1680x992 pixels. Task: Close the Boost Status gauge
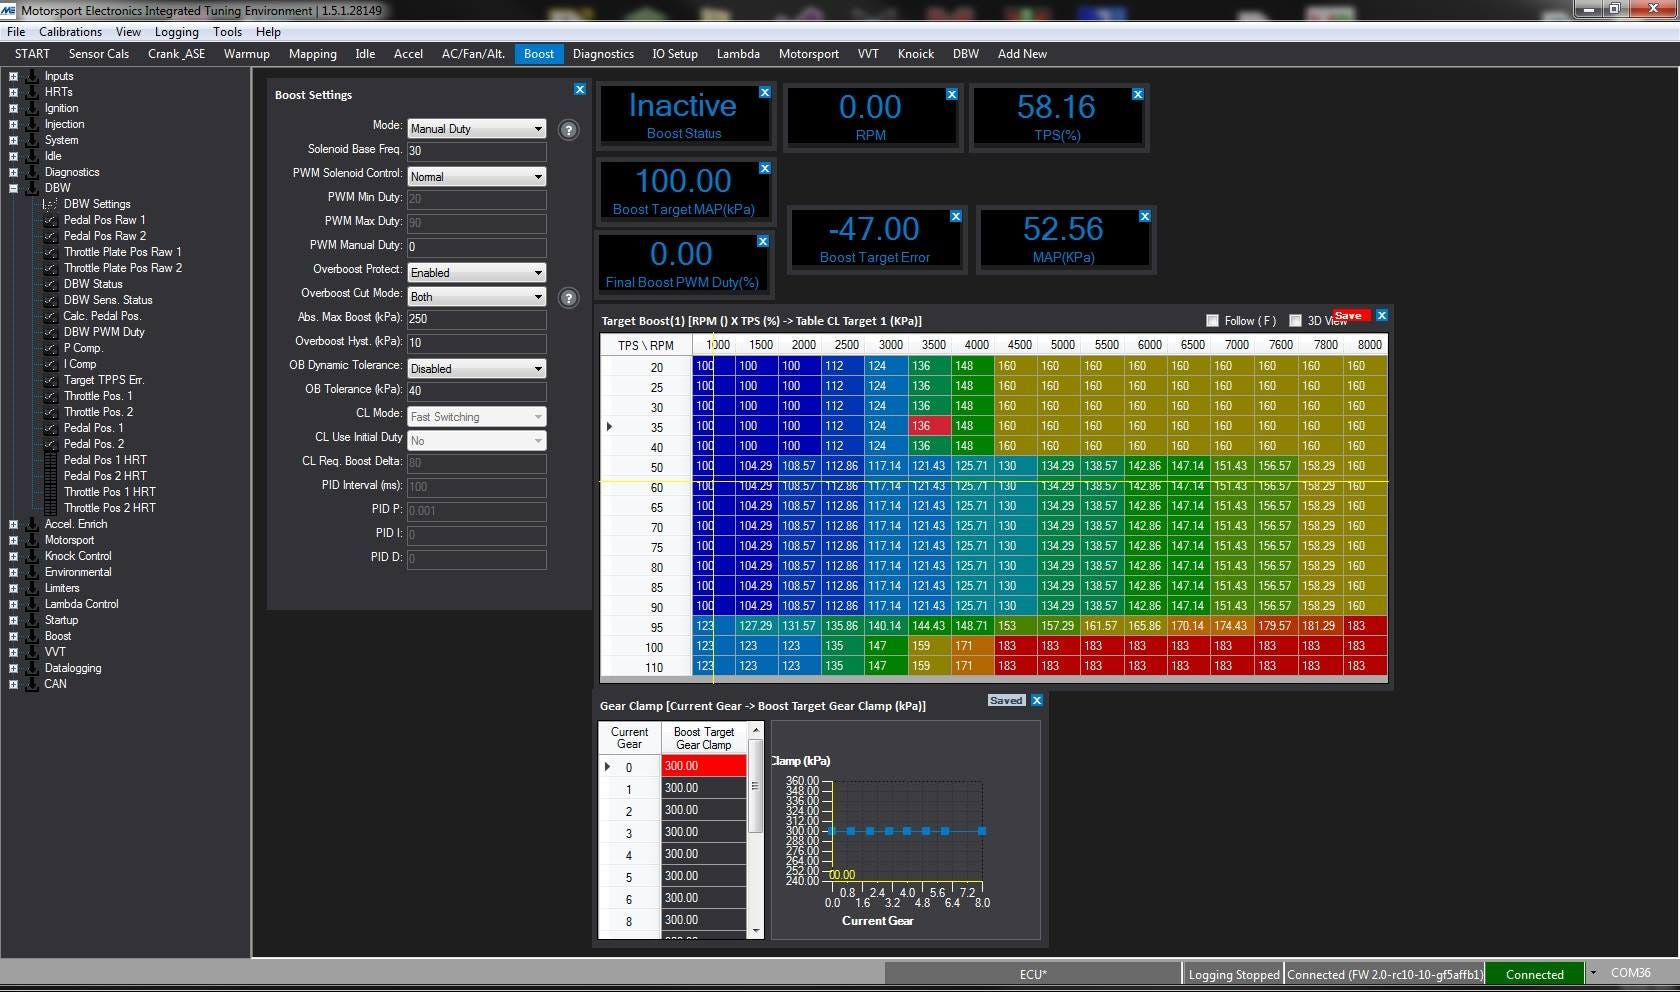765,92
